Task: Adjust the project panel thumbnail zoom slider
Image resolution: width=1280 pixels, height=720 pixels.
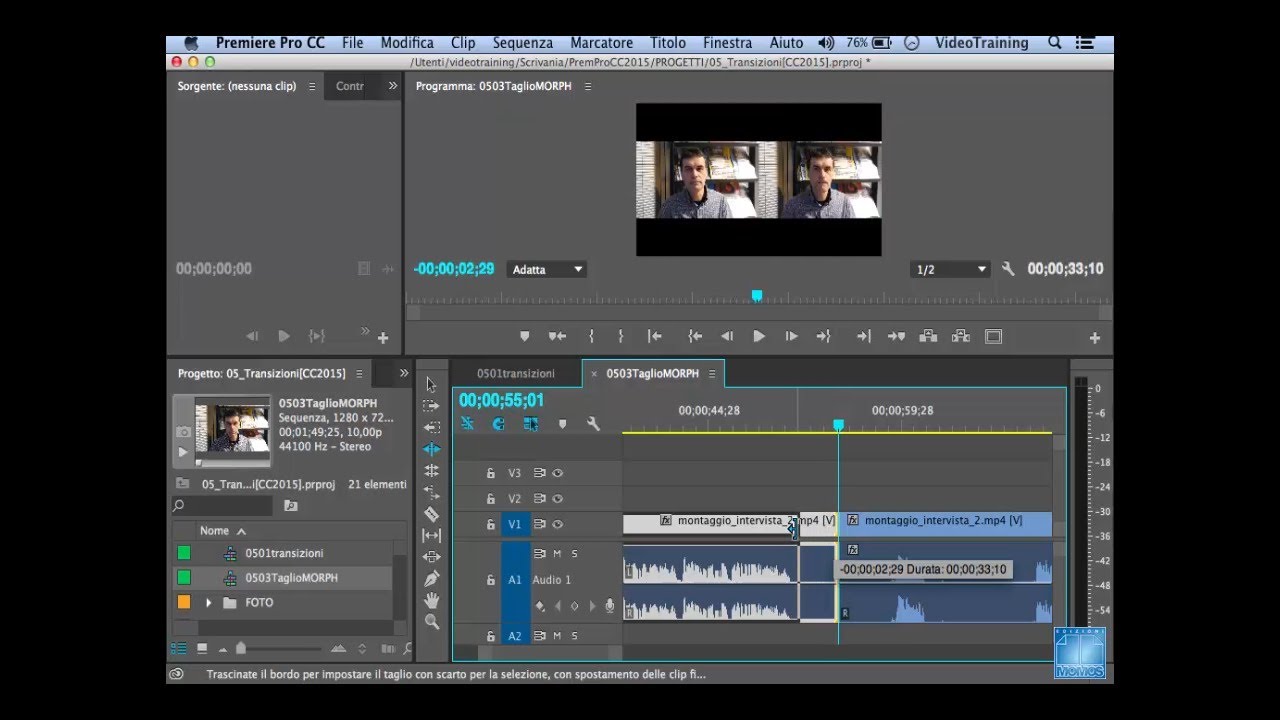Action: [241, 649]
